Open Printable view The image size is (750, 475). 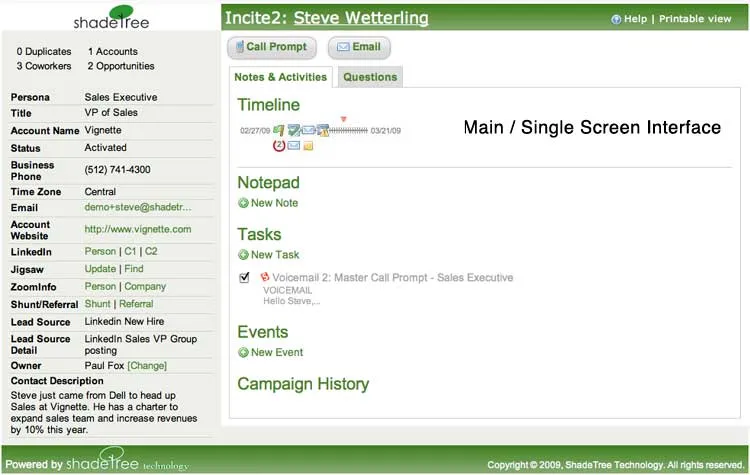tap(695, 19)
